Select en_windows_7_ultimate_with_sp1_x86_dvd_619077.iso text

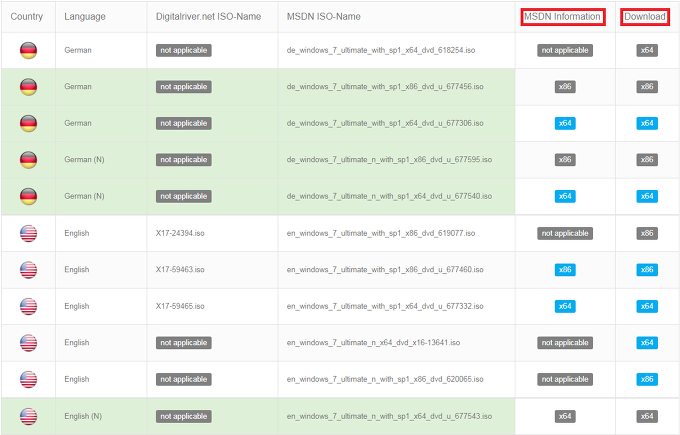(381, 233)
